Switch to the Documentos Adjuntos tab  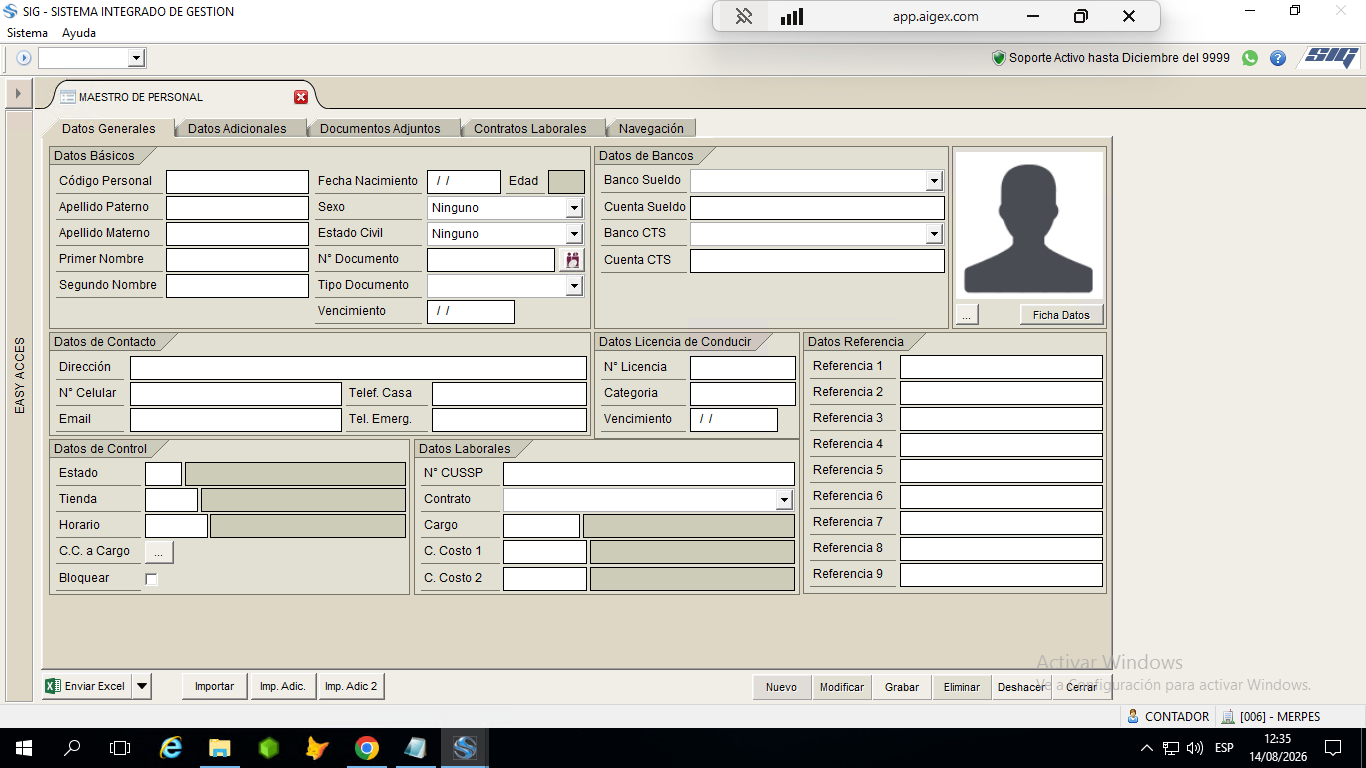(380, 128)
